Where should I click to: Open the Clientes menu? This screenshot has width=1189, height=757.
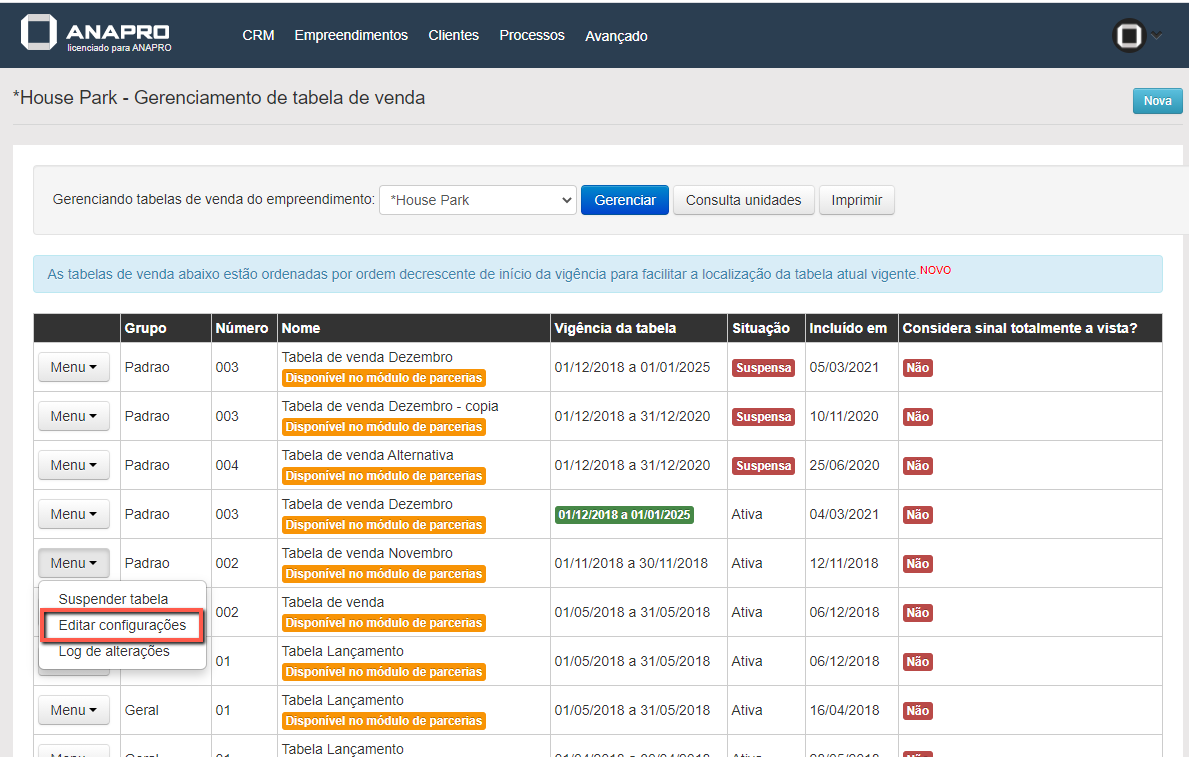tap(453, 36)
